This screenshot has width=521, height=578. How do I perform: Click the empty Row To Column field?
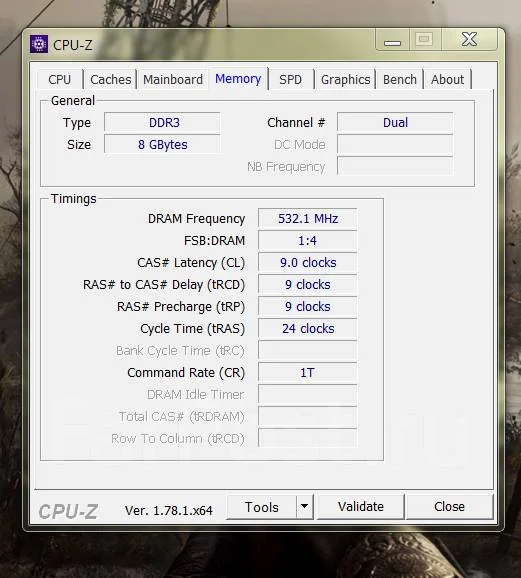(x=308, y=439)
